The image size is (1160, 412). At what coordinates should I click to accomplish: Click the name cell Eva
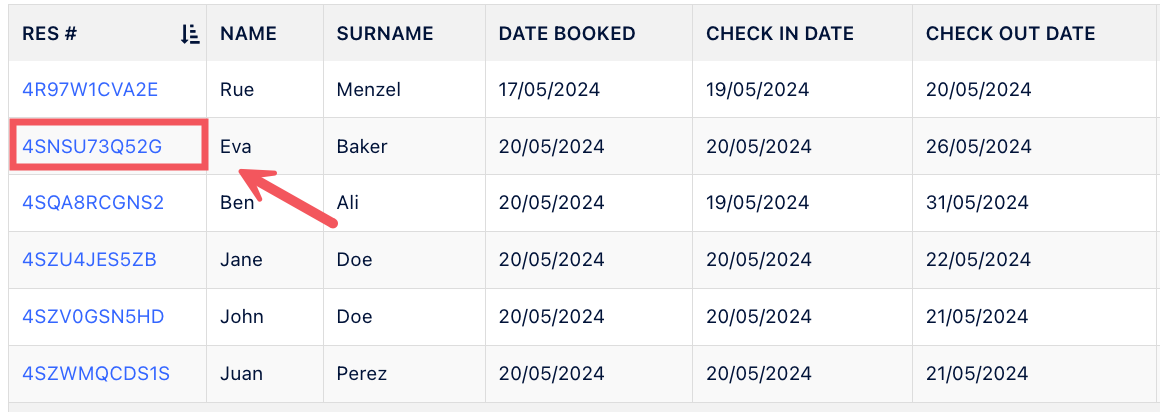236,147
